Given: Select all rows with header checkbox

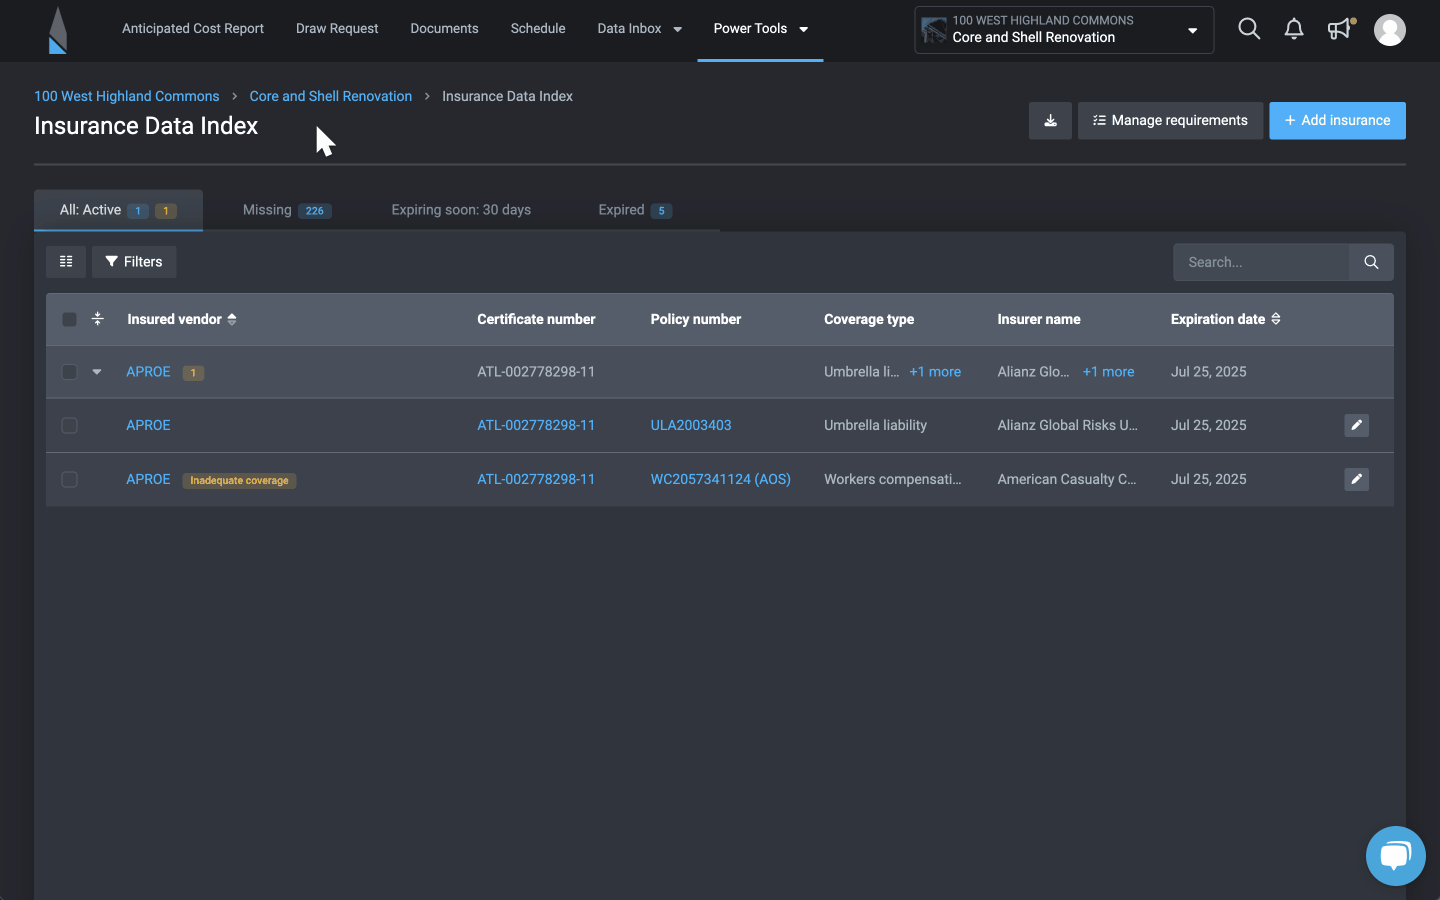Looking at the screenshot, I should click(69, 320).
